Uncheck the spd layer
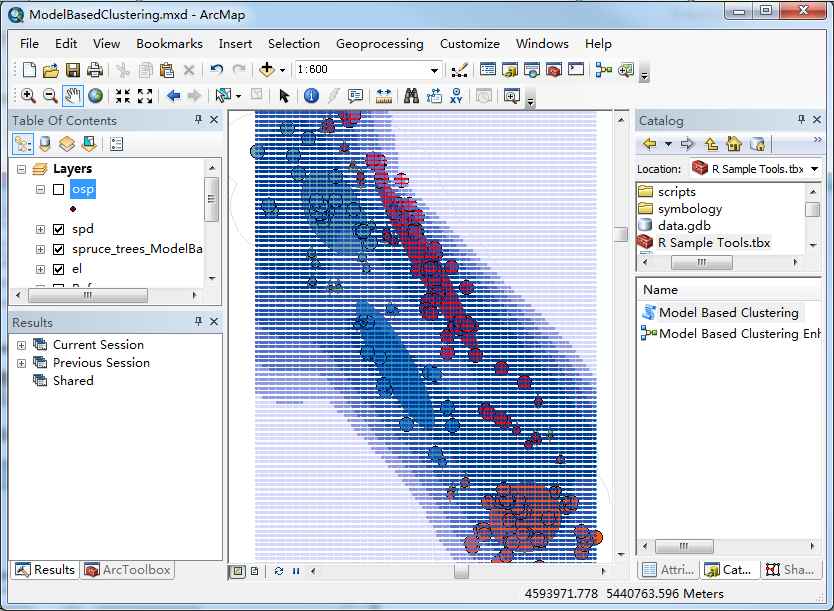 59,229
